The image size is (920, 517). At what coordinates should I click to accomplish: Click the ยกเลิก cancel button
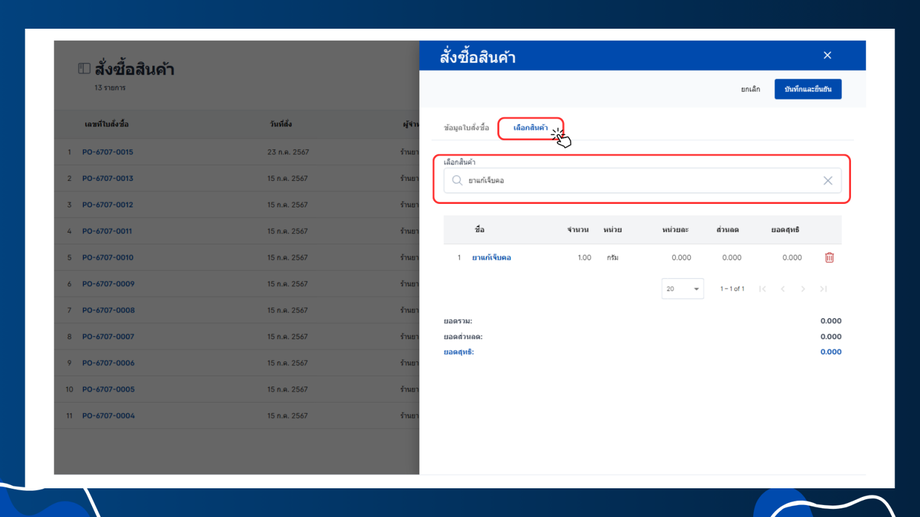point(750,89)
